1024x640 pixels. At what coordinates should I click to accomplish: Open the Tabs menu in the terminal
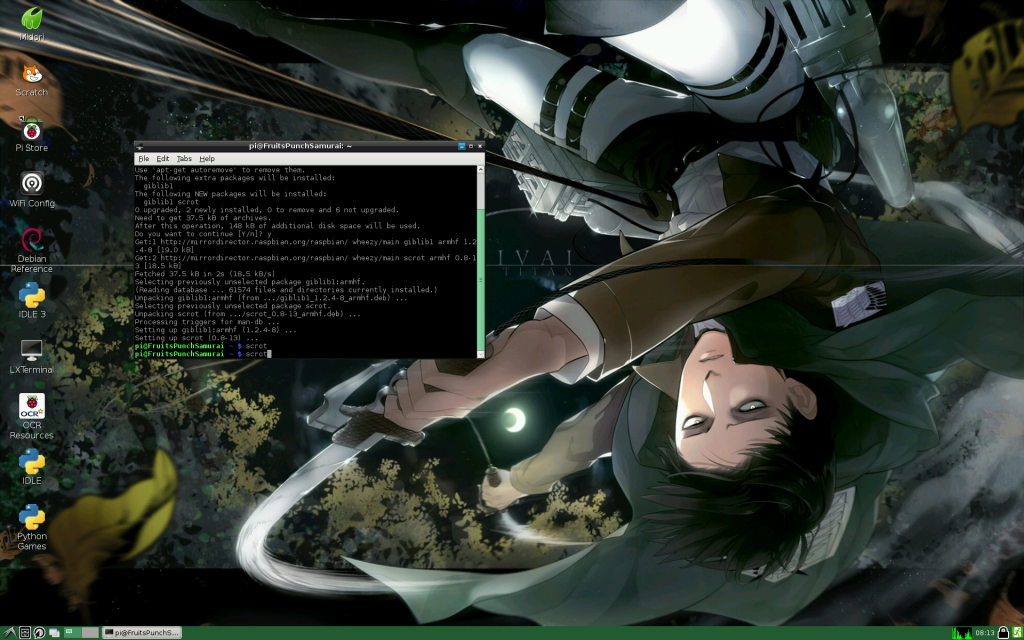[x=184, y=159]
